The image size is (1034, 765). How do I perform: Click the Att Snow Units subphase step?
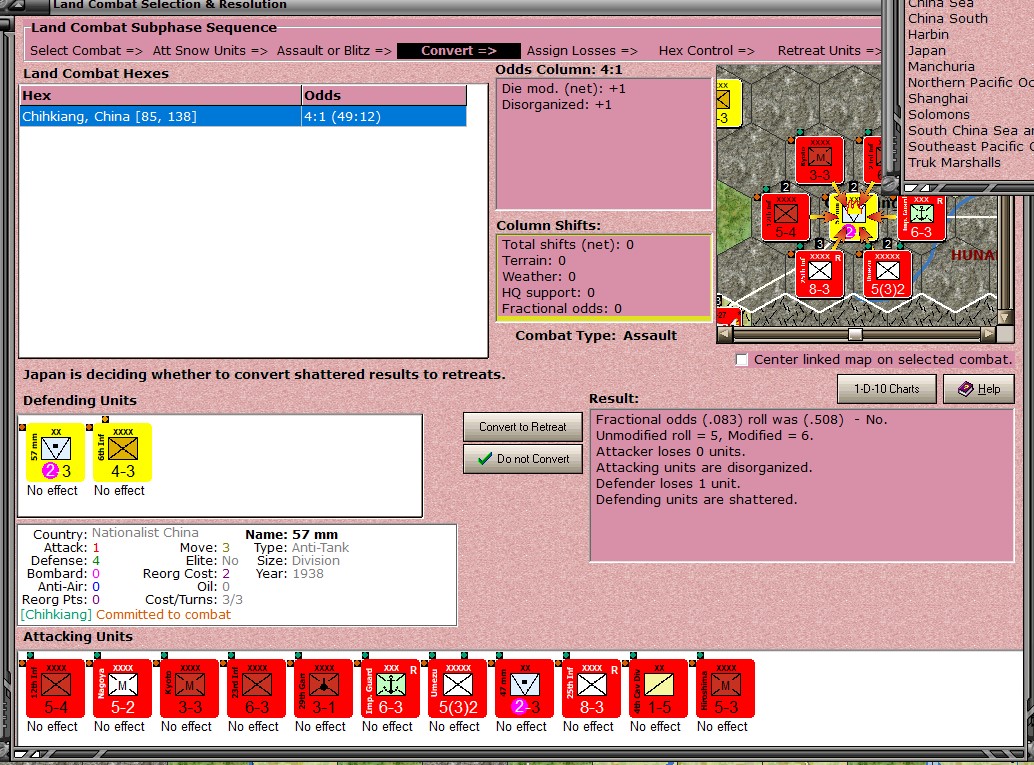coord(210,51)
